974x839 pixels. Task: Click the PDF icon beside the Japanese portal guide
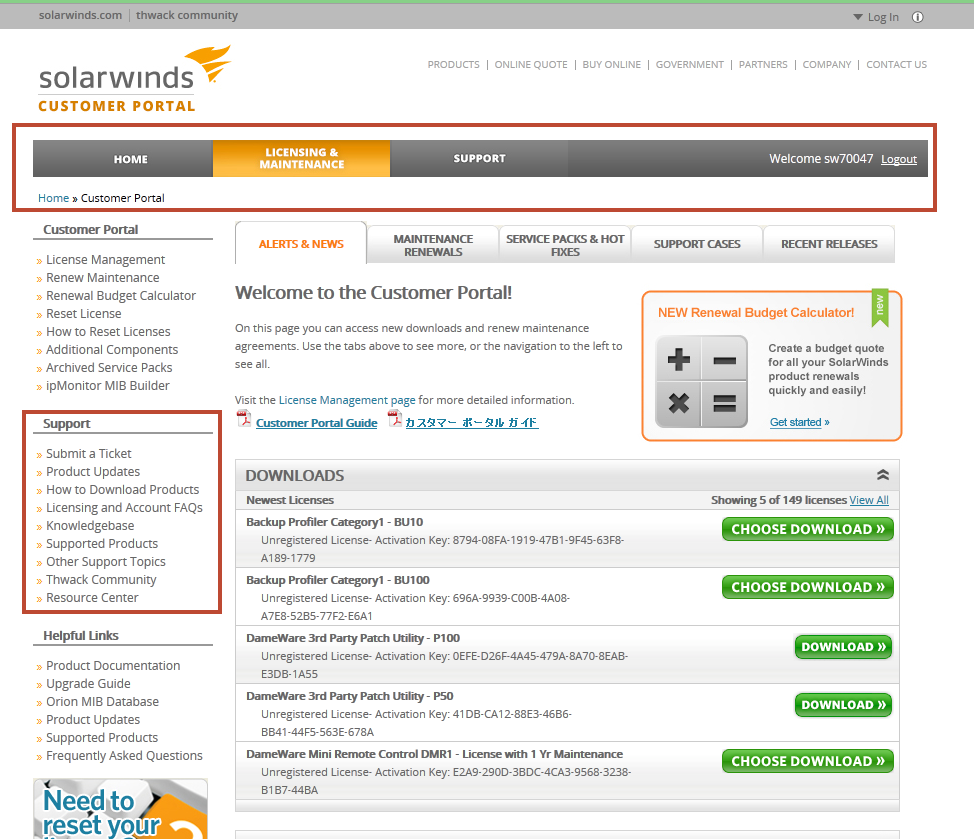(394, 422)
